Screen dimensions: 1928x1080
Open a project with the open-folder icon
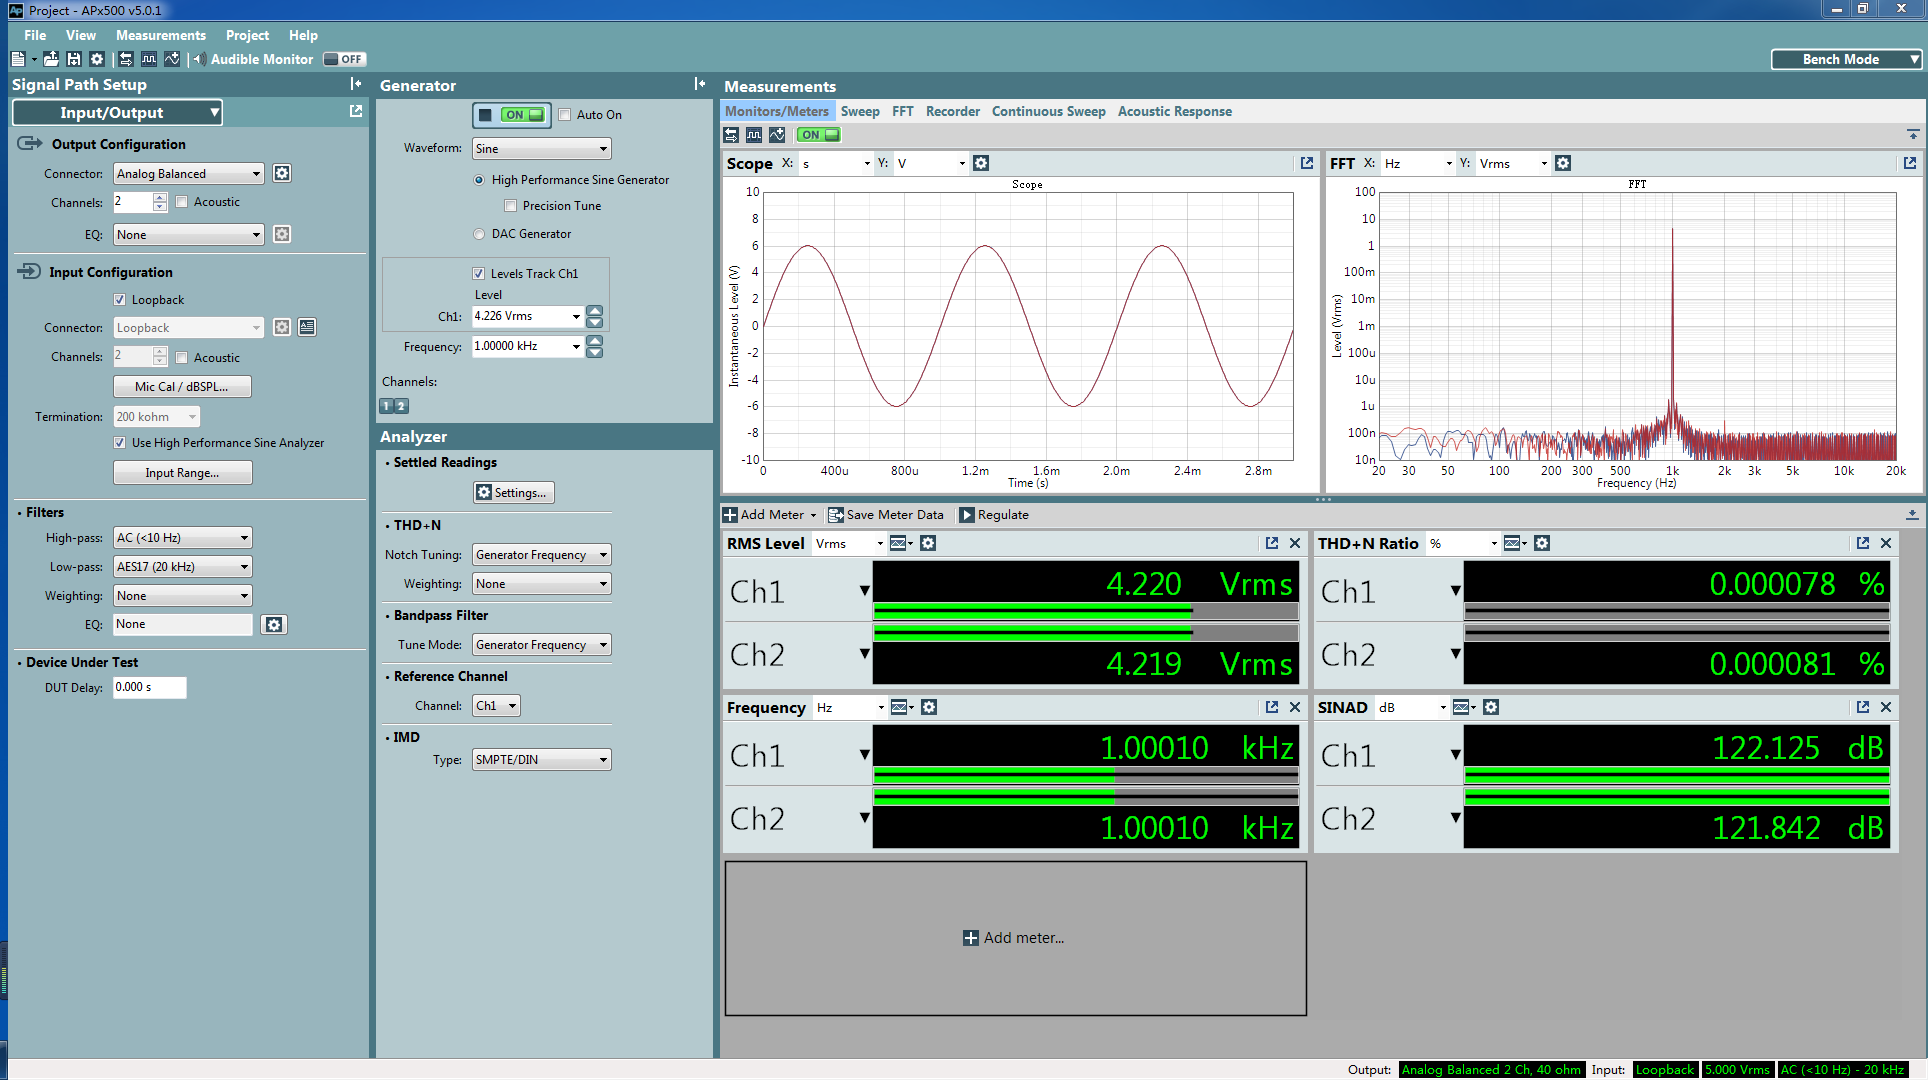(x=51, y=59)
